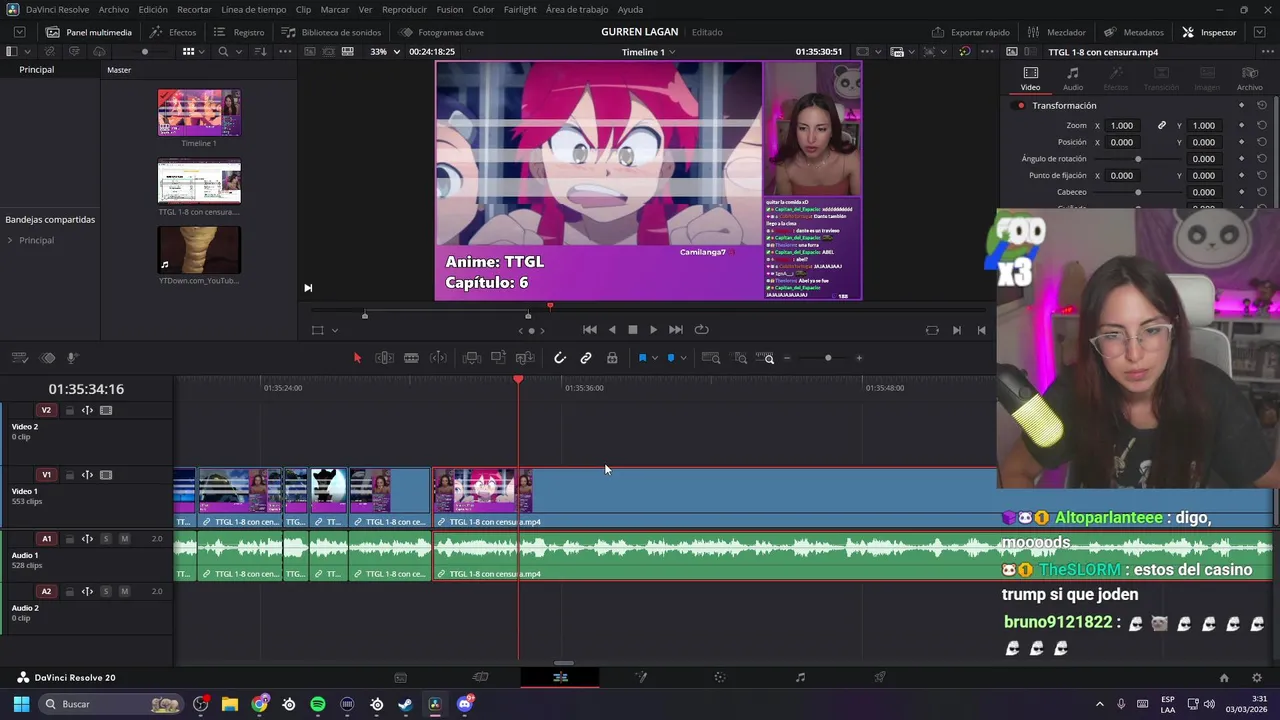Viewport: 1280px width, 720px height.
Task: Click the Overwrite clip icon
Action: [498, 358]
